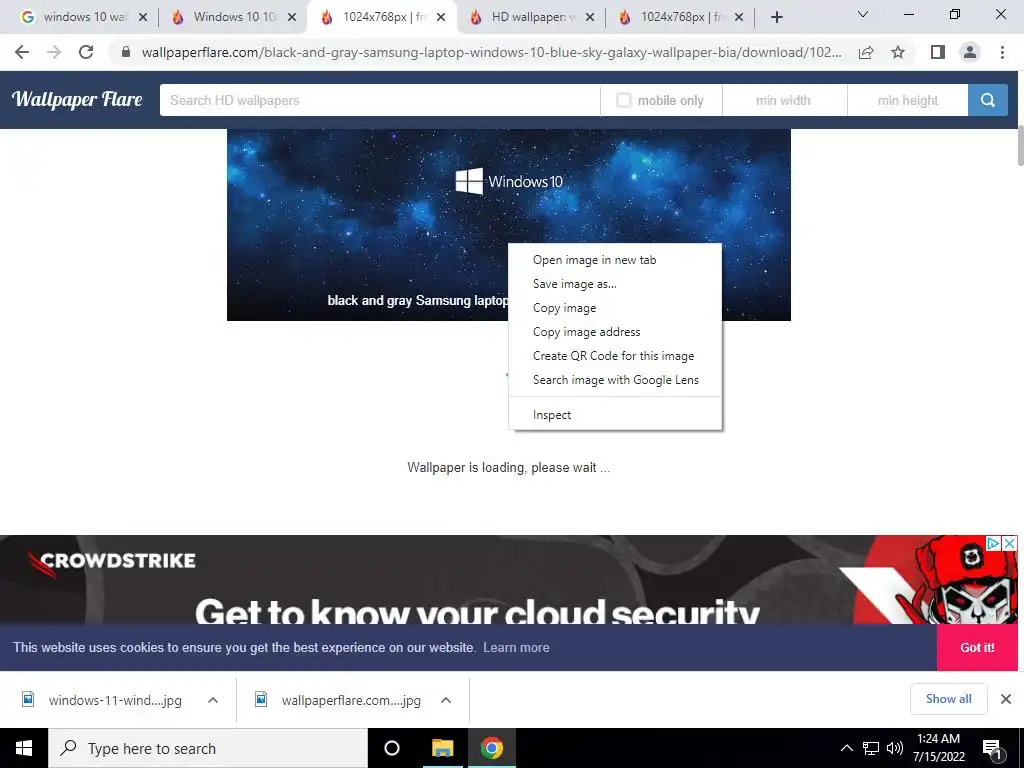Screen dimensions: 1024x768
Task: Open Chrome's three-dot menu
Action: tap(1002, 52)
